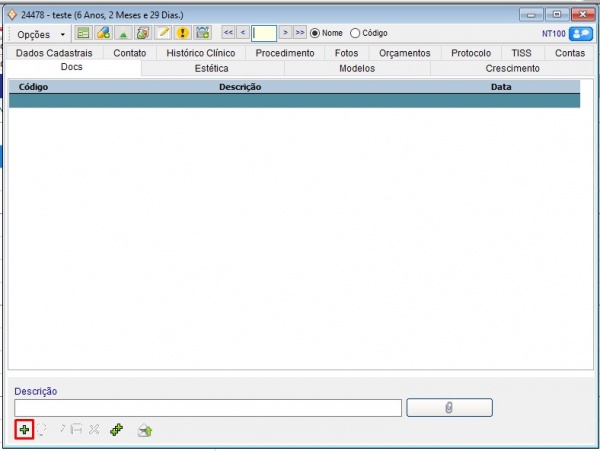600x451 pixels.
Task: Click the green double-plus icon in bottom toolbar
Action: [116, 429]
